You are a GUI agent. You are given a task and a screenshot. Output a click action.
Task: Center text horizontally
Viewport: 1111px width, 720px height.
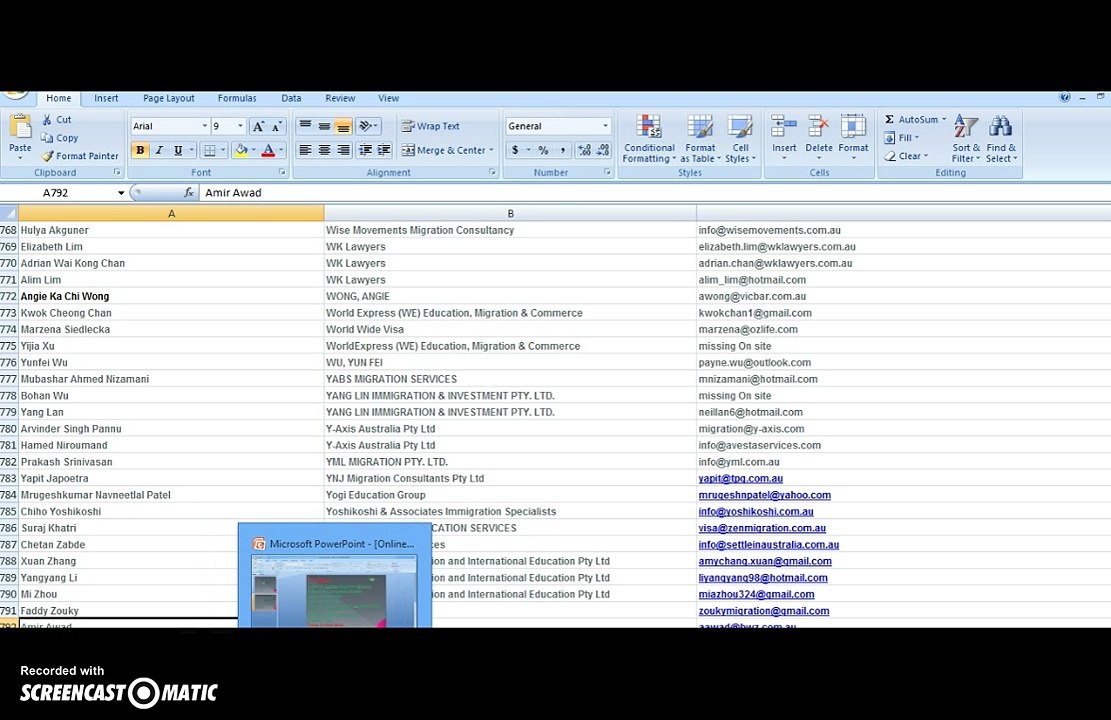(x=325, y=150)
